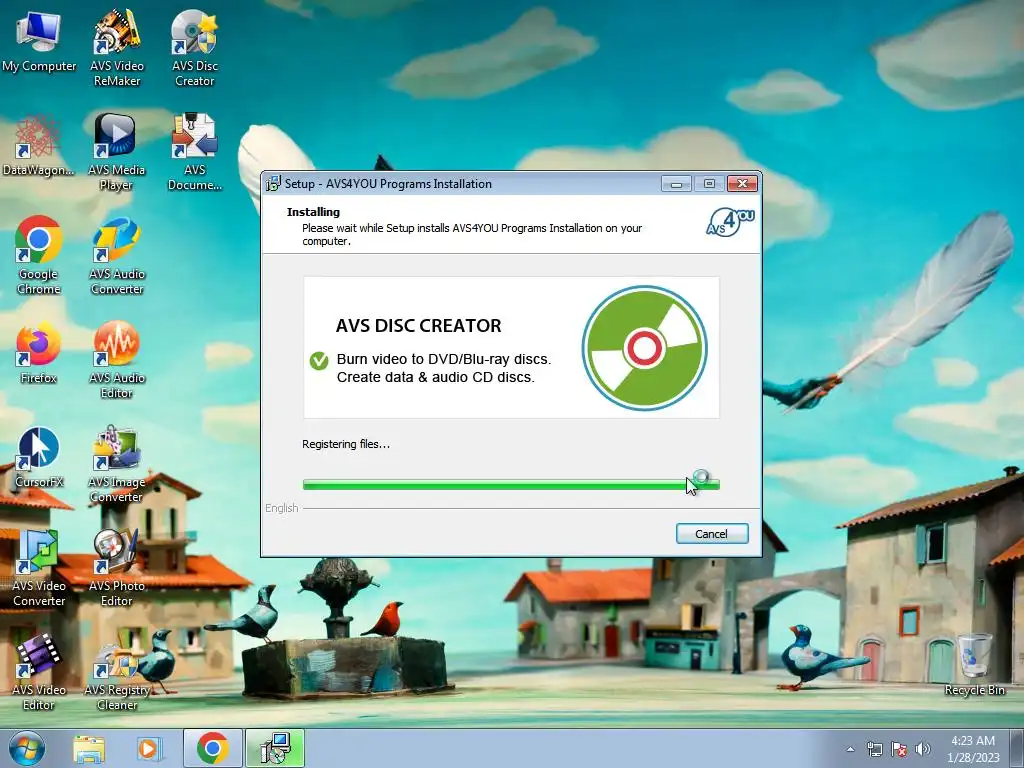Viewport: 1024px width, 768px height.
Task: Minimize the Setup window
Action: coord(676,184)
